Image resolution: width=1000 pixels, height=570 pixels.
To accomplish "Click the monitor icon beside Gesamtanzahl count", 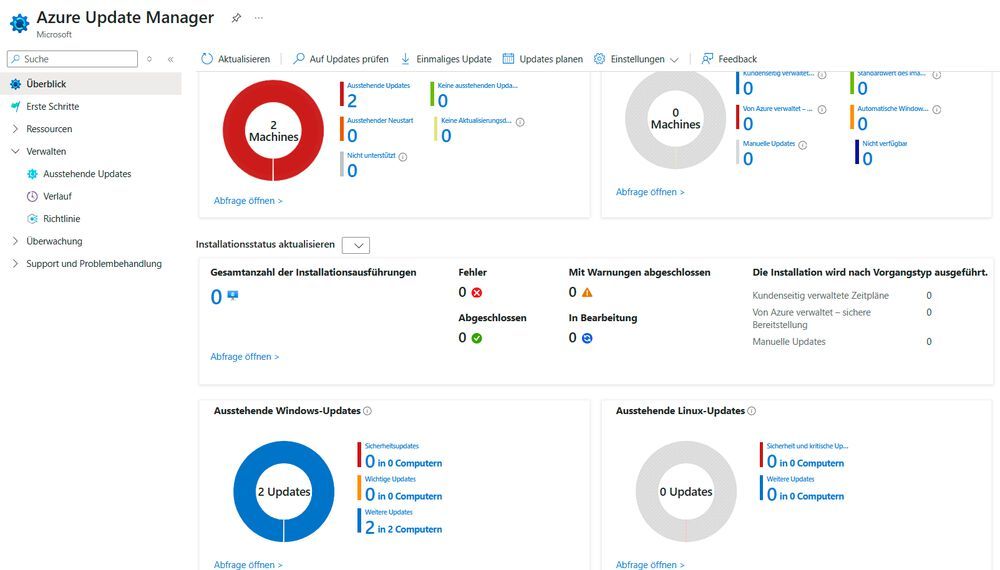I will pyautogui.click(x=233, y=295).
